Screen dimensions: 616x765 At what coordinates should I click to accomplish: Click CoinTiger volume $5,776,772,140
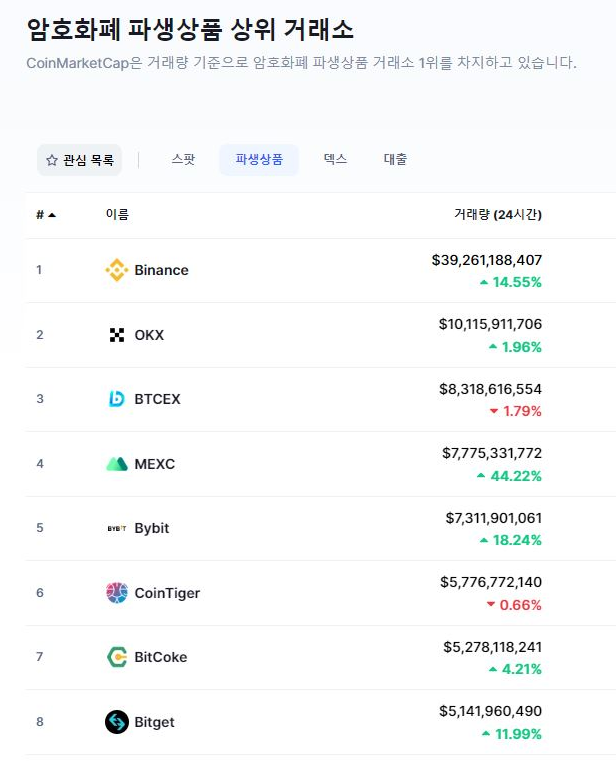491,582
